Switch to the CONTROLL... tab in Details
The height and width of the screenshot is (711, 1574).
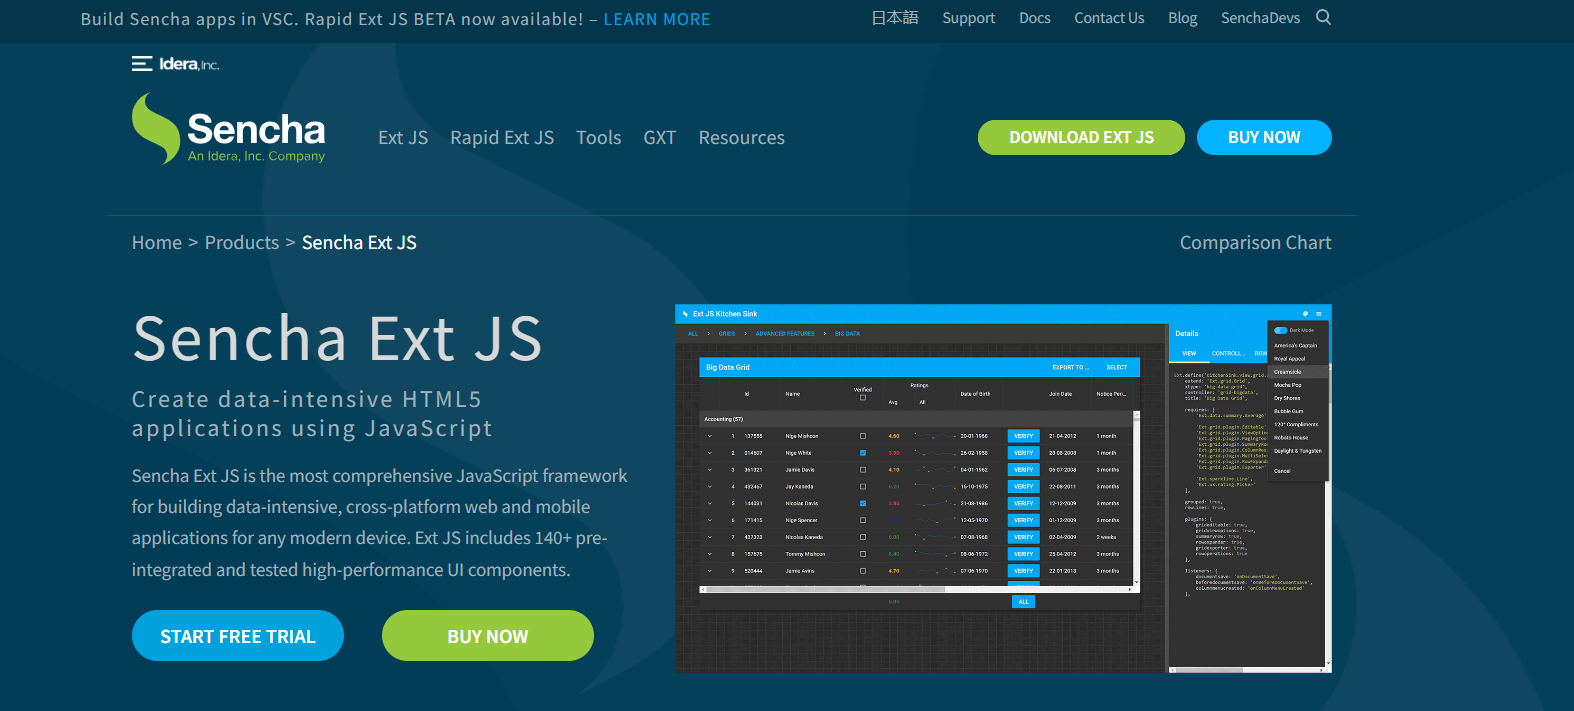point(1227,353)
